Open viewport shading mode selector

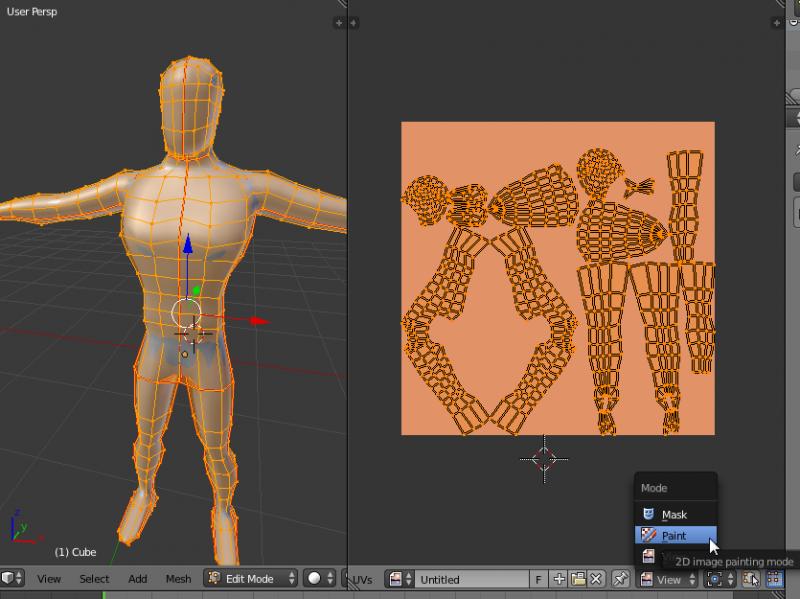coord(320,578)
